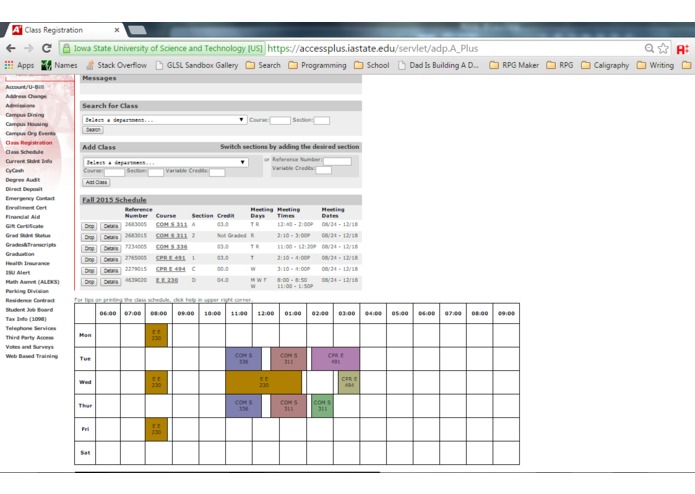The image size is (695, 494).
Task: Click the browser back arrow
Action: click(11, 48)
